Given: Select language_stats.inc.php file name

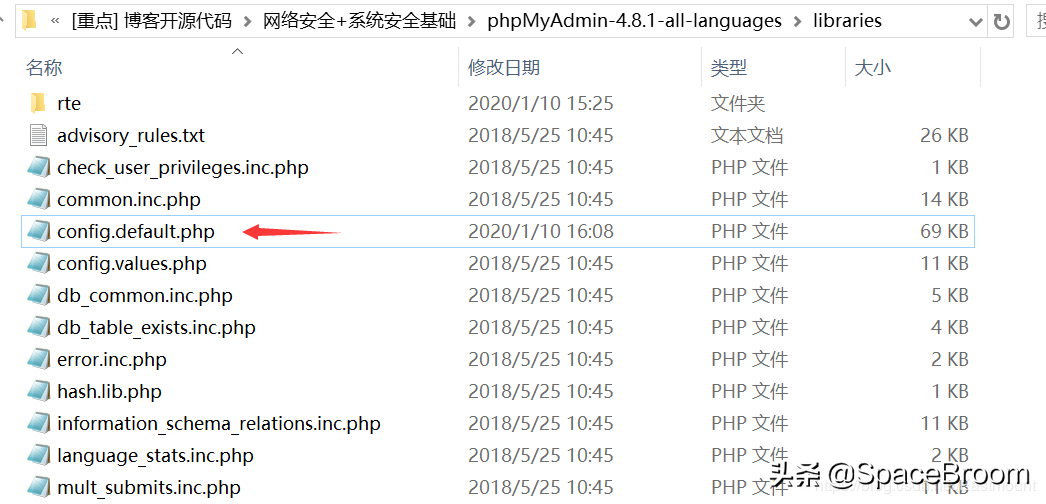Looking at the screenshot, I should (x=155, y=455).
